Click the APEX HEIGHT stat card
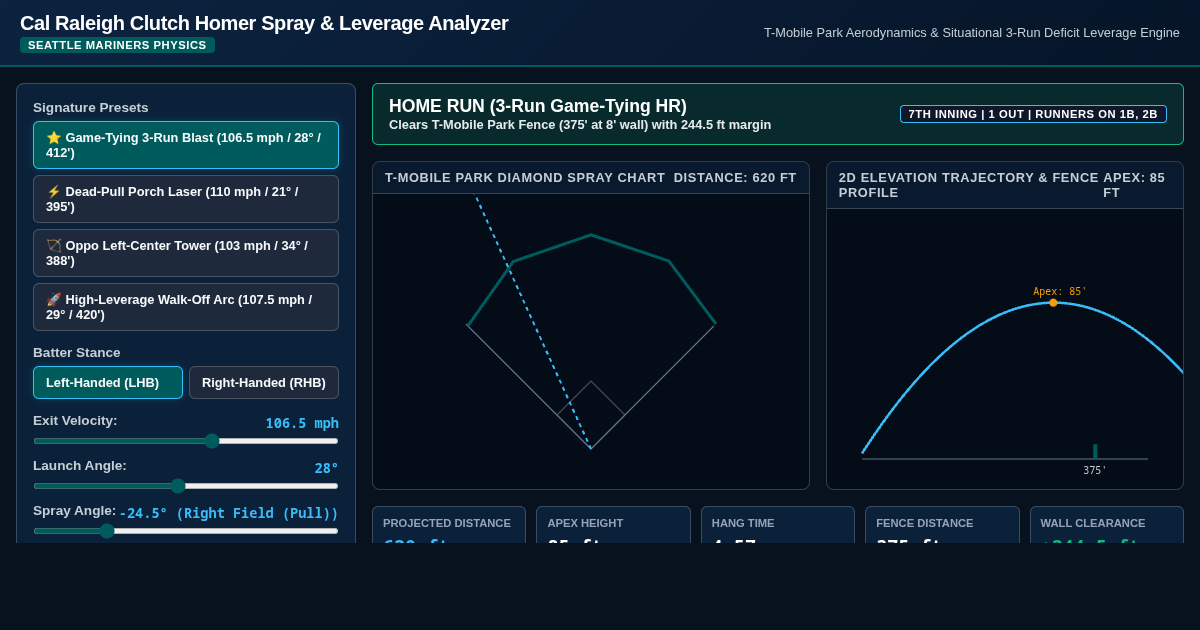 (x=613, y=525)
